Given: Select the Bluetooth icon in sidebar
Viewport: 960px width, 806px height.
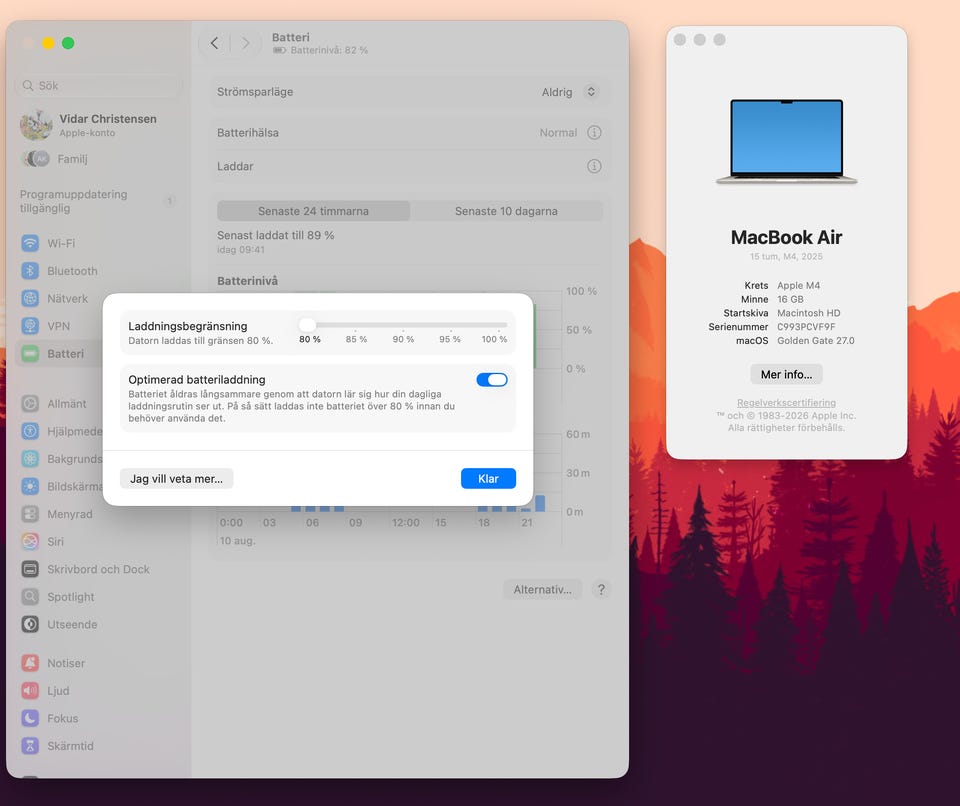Looking at the screenshot, I should click(30, 271).
